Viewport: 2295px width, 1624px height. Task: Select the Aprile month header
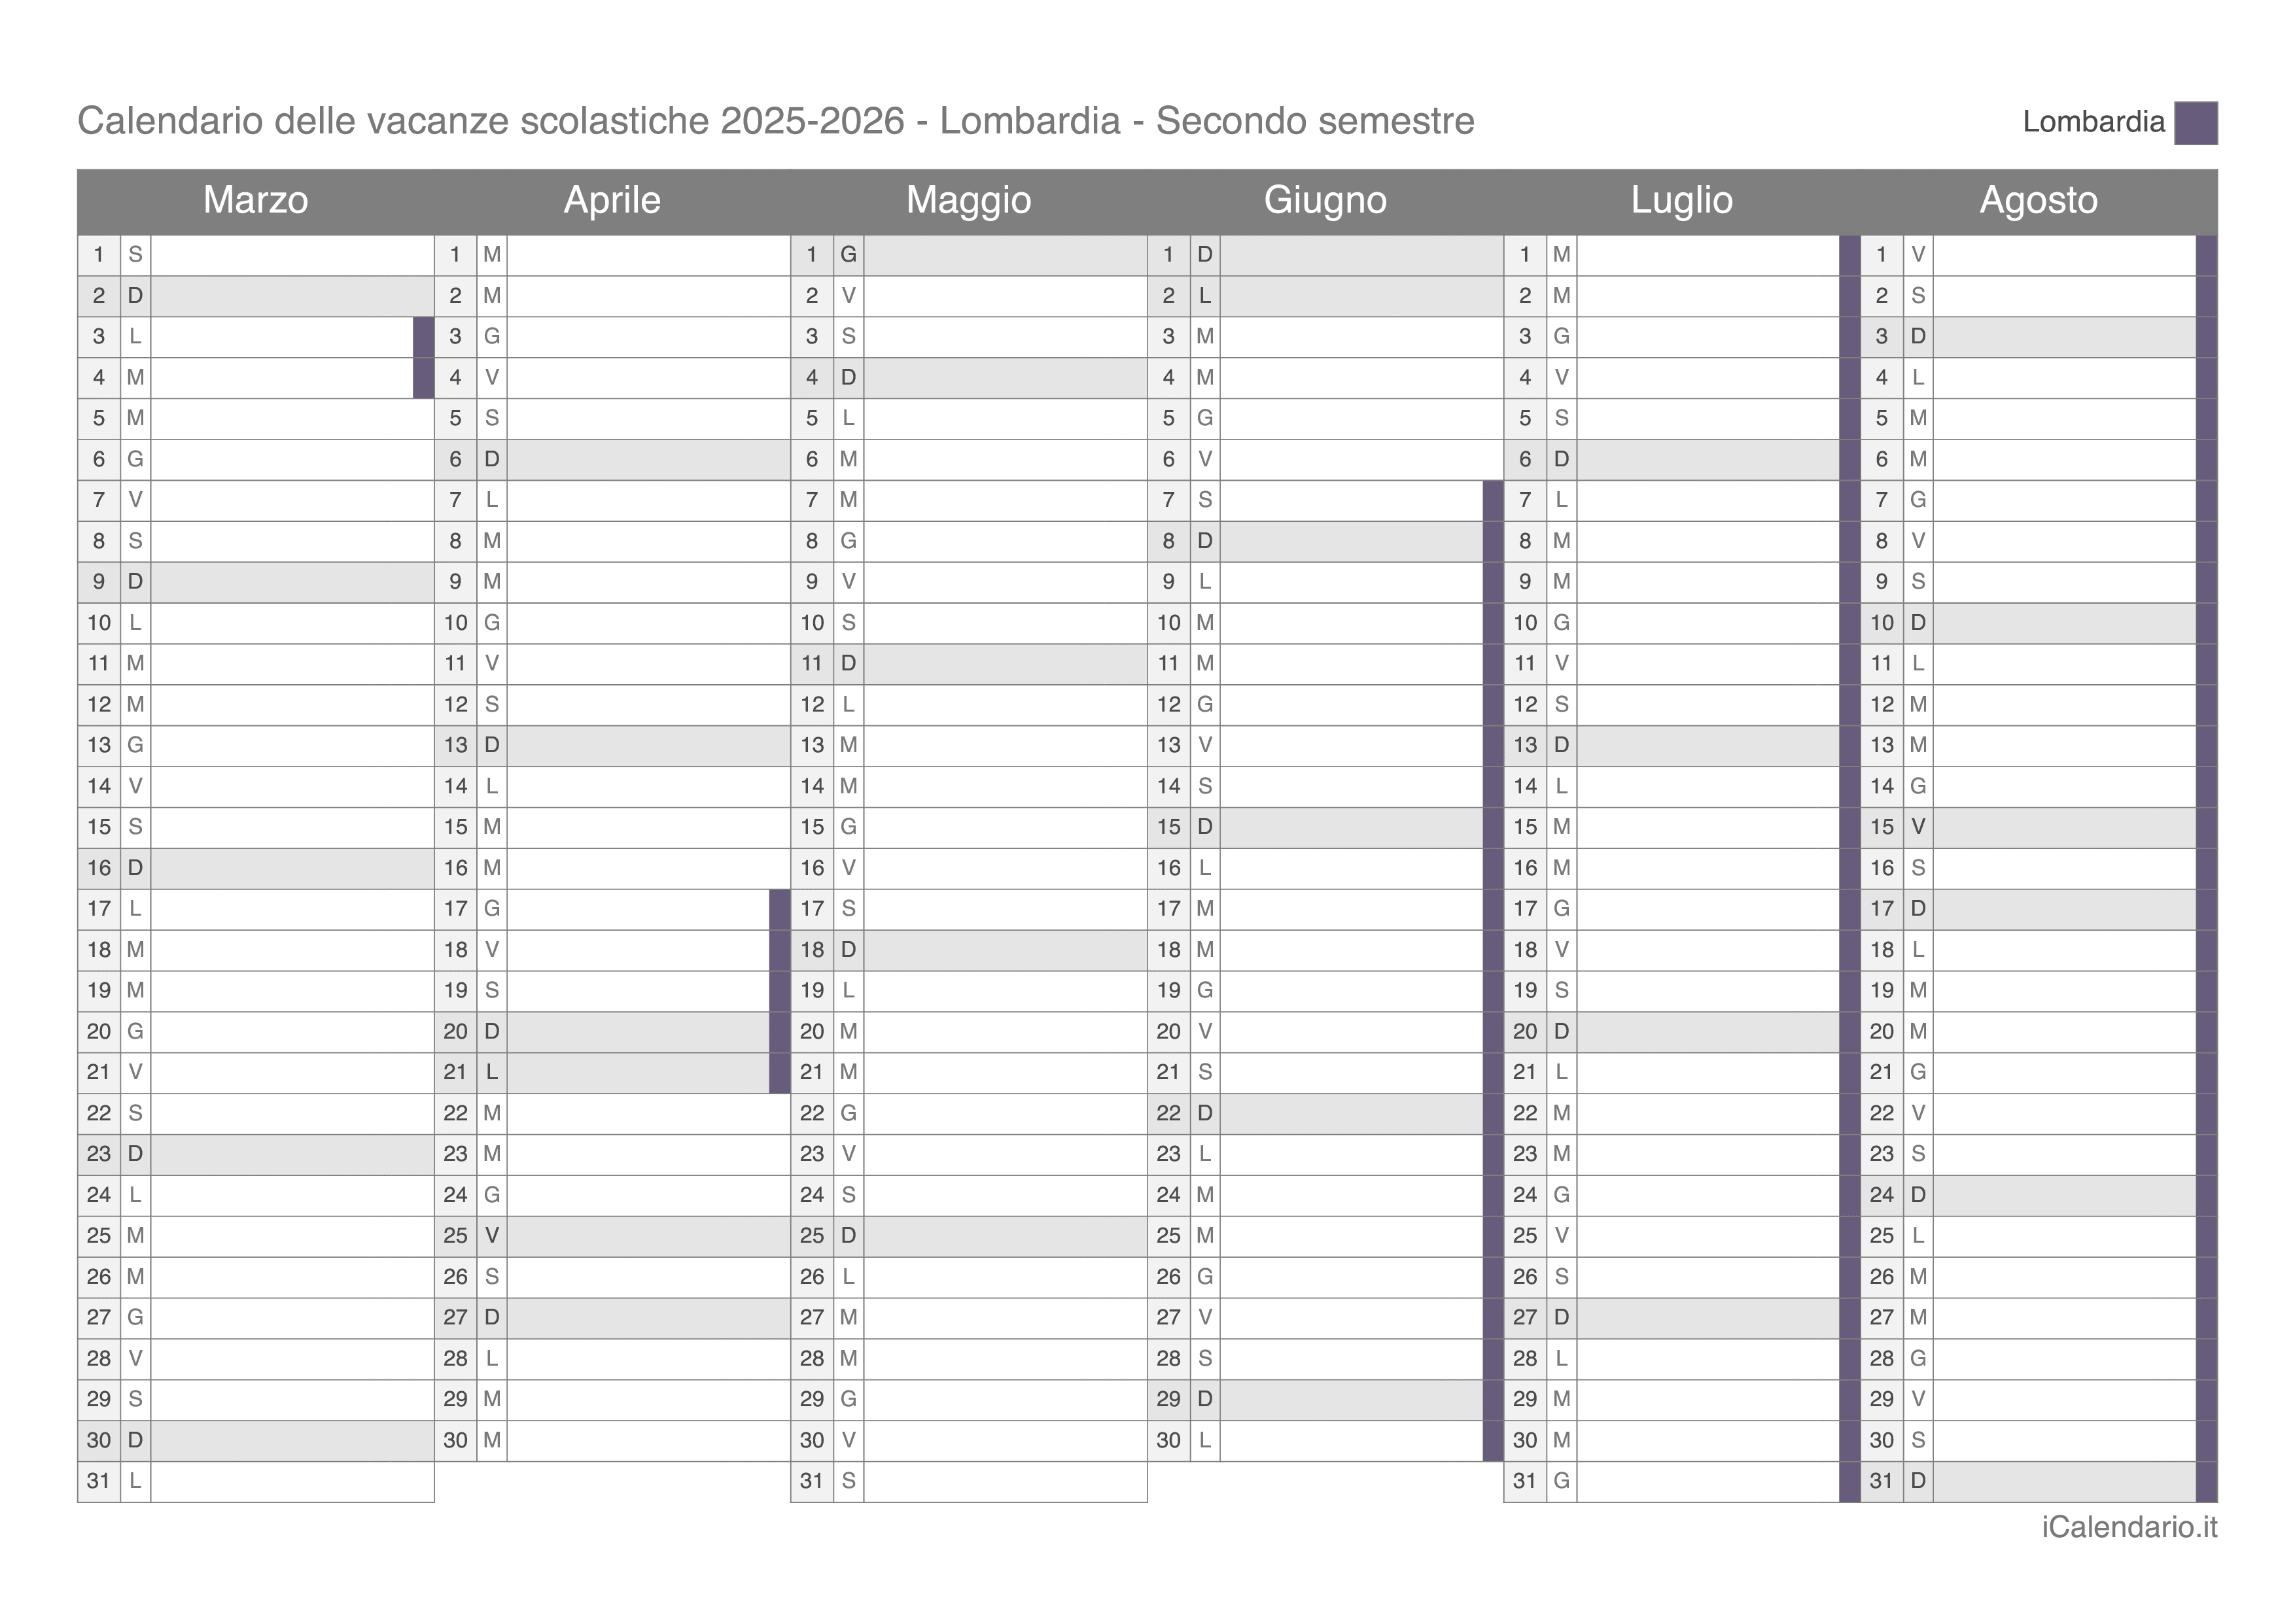(x=612, y=201)
